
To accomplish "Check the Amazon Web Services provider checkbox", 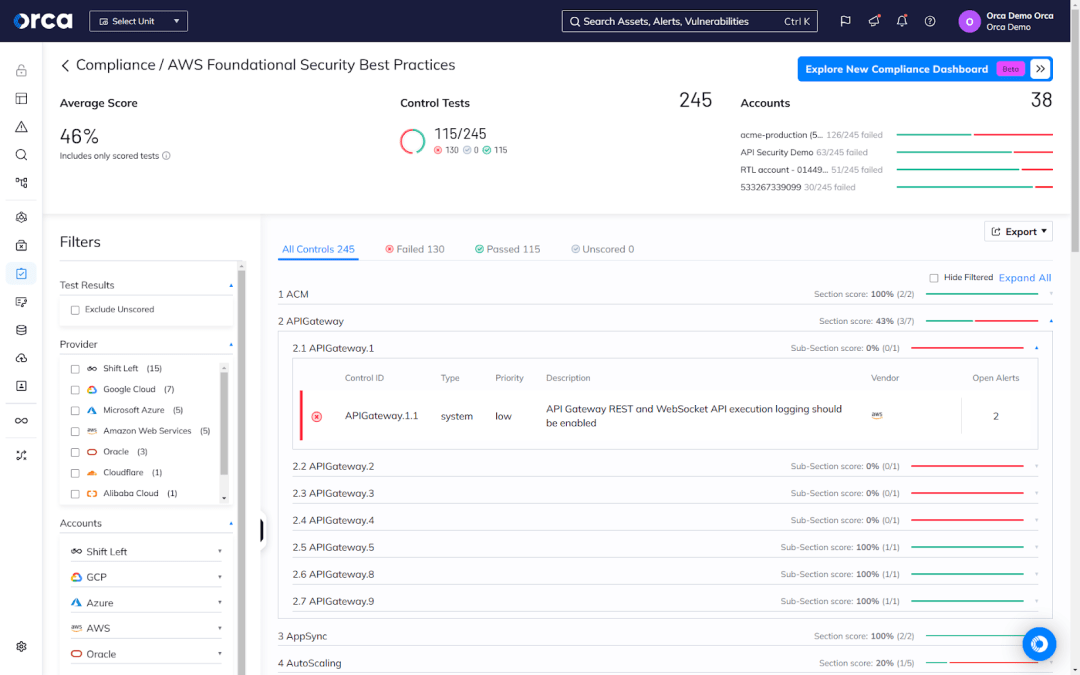I will click(75, 431).
